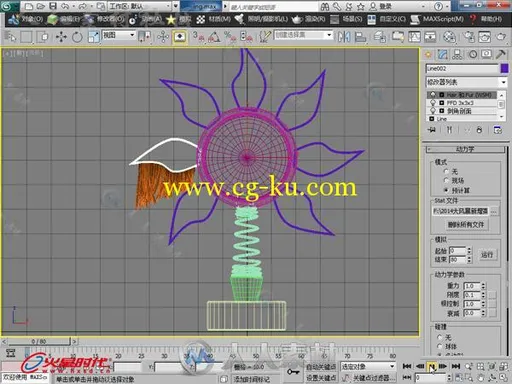512x384 pixels.
Task: Open the MAXScript(M) menu
Action: tap(443, 19)
